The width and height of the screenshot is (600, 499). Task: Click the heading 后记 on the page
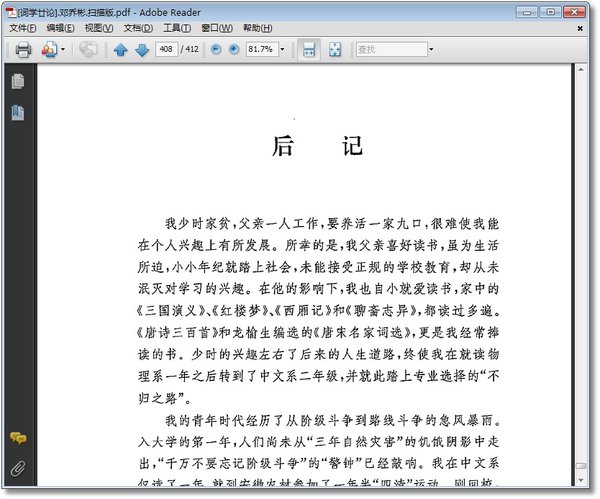317,146
